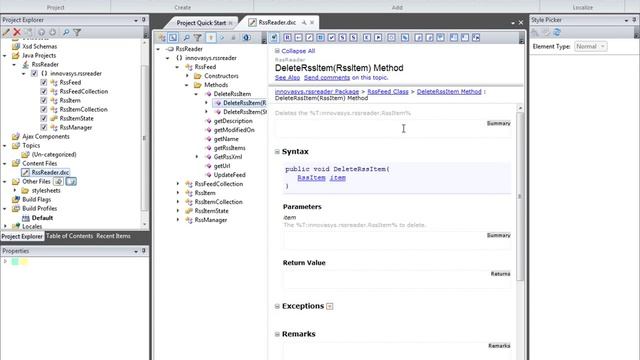The image size is (640, 360).
Task: Click the pin icon on the Properties panel header
Action: tap(144, 251)
